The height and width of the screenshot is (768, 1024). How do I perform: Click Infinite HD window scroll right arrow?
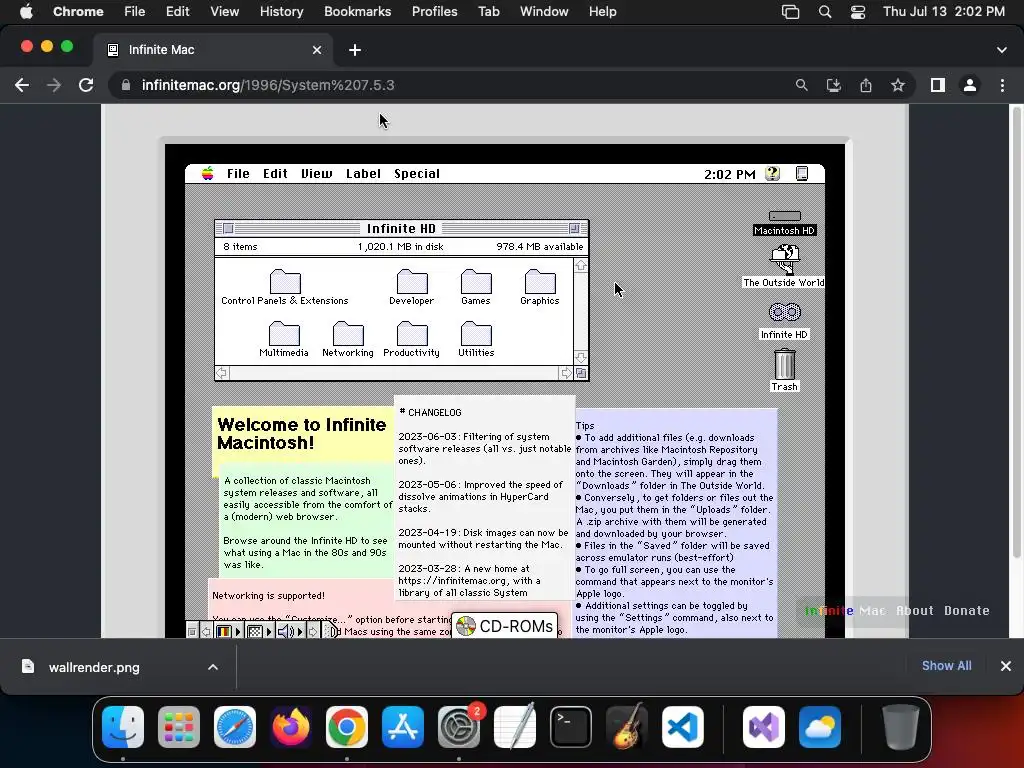click(566, 373)
